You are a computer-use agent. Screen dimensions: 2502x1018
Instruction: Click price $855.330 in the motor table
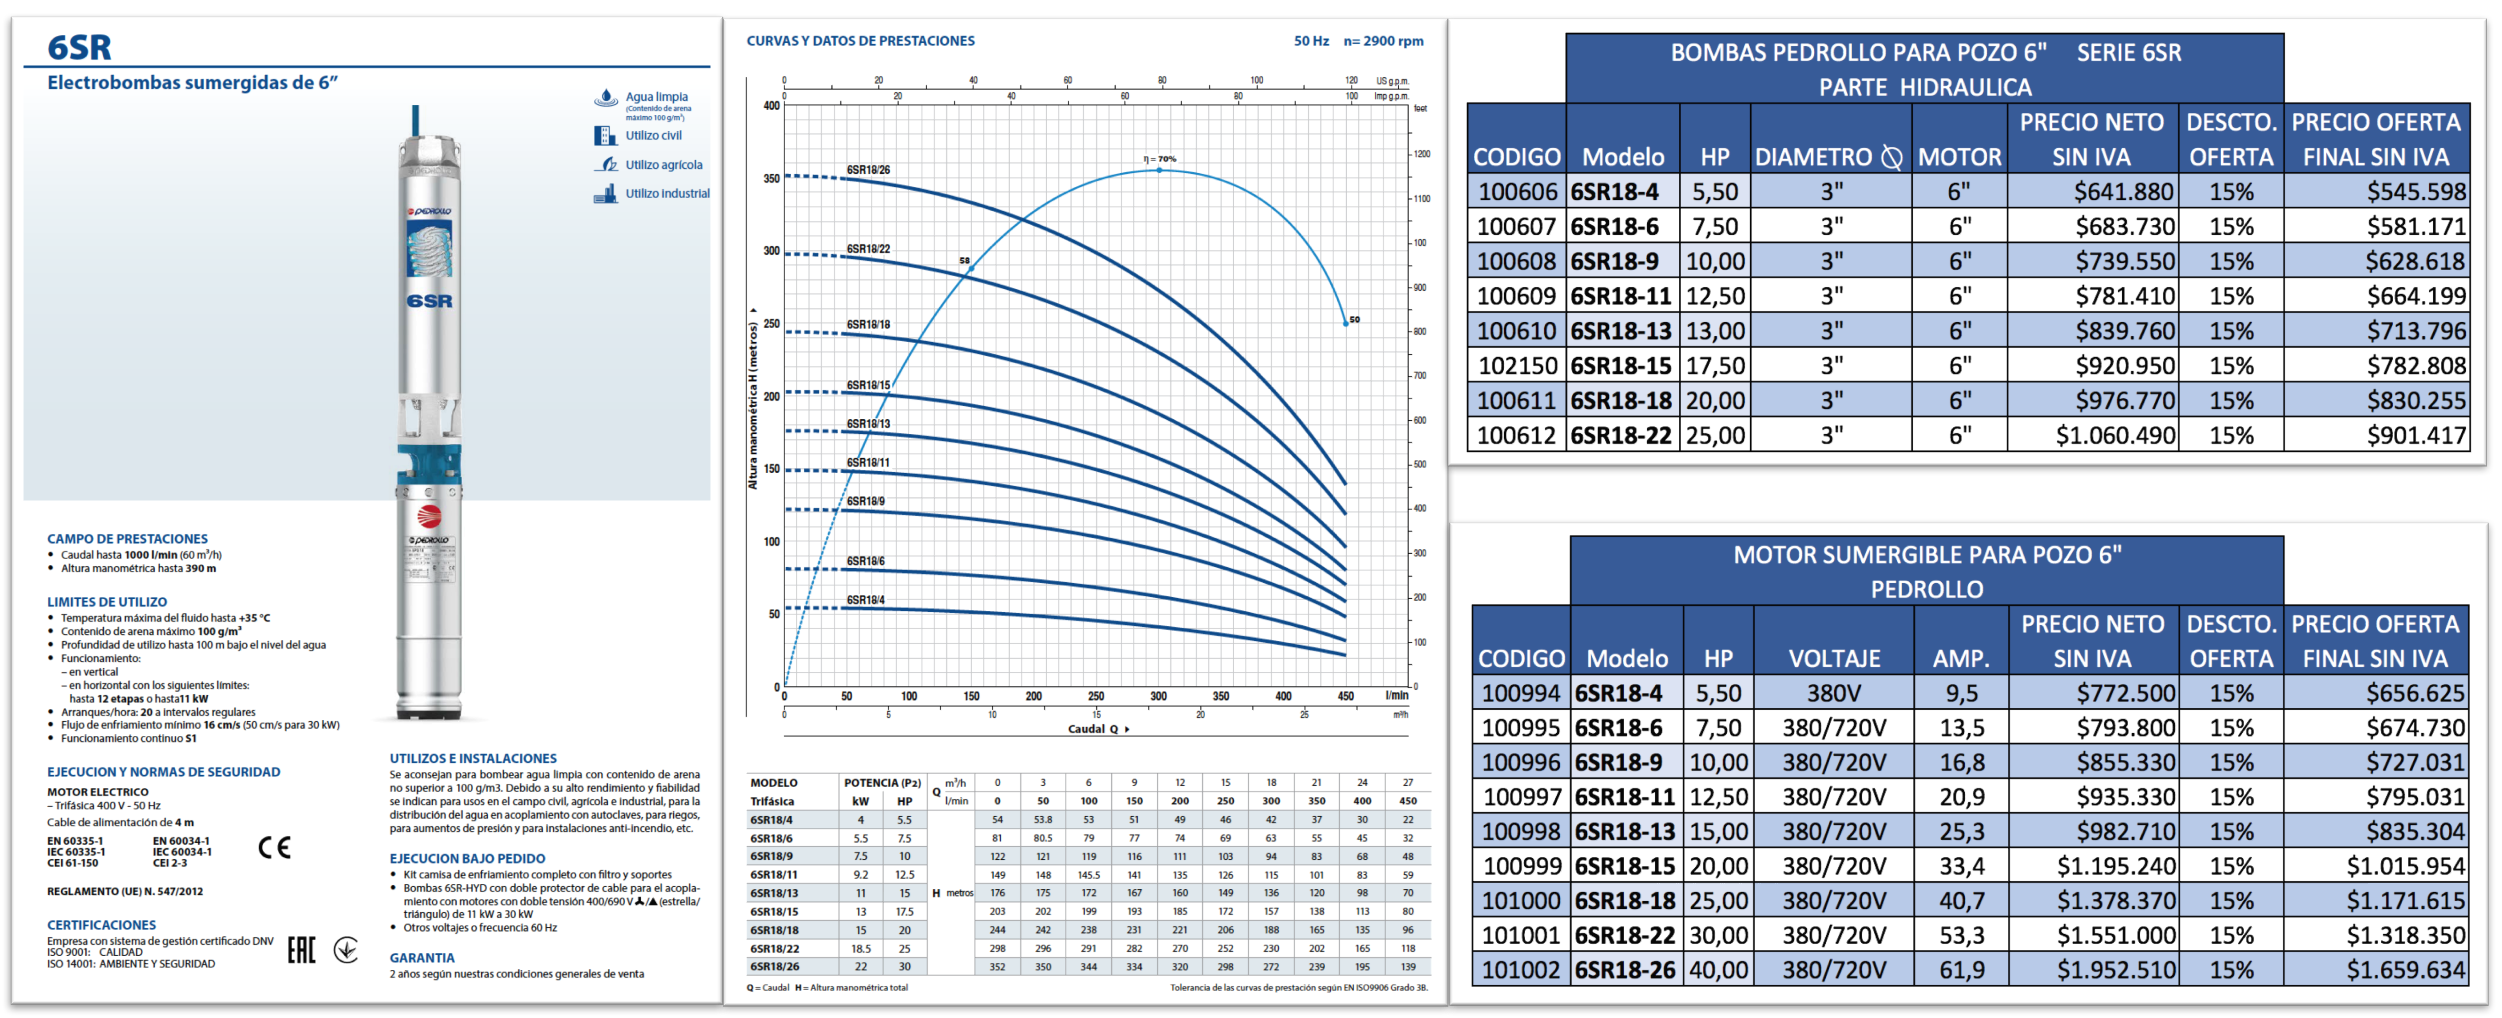[x=2126, y=763]
